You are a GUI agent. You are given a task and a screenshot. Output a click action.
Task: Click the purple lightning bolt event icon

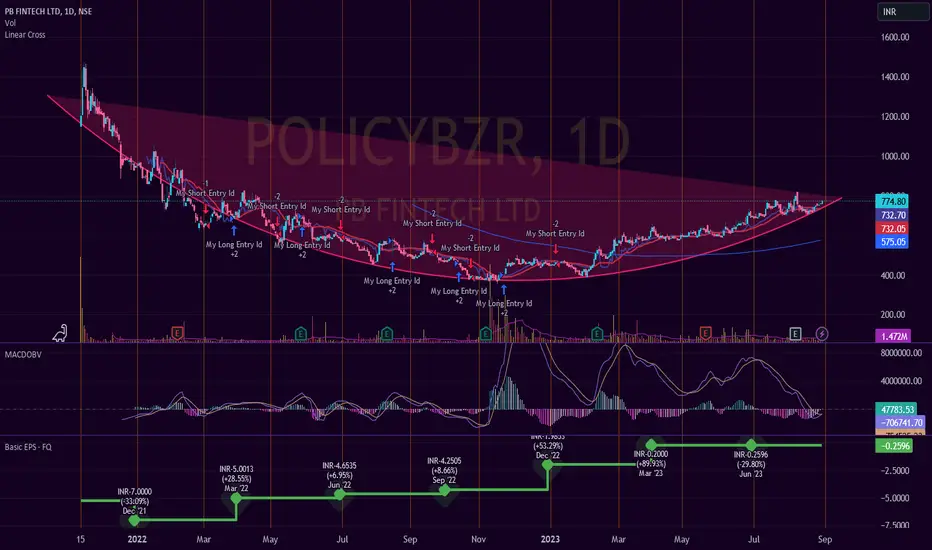pyautogui.click(x=822, y=334)
